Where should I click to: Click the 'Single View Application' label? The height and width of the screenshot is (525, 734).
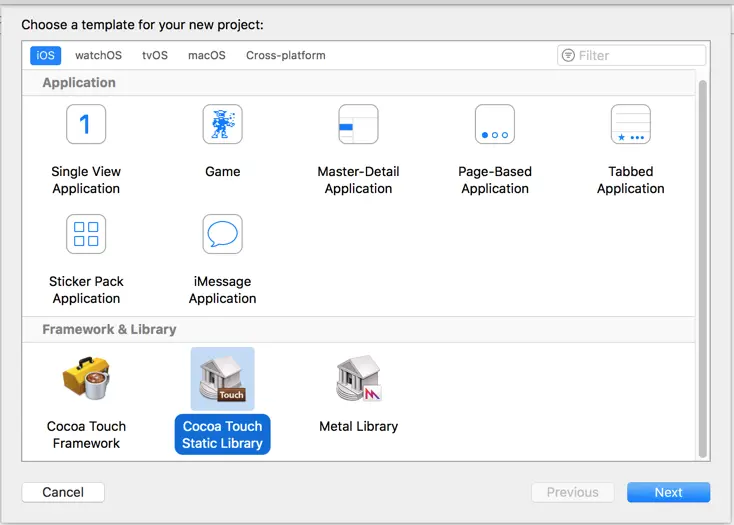[x=86, y=180]
